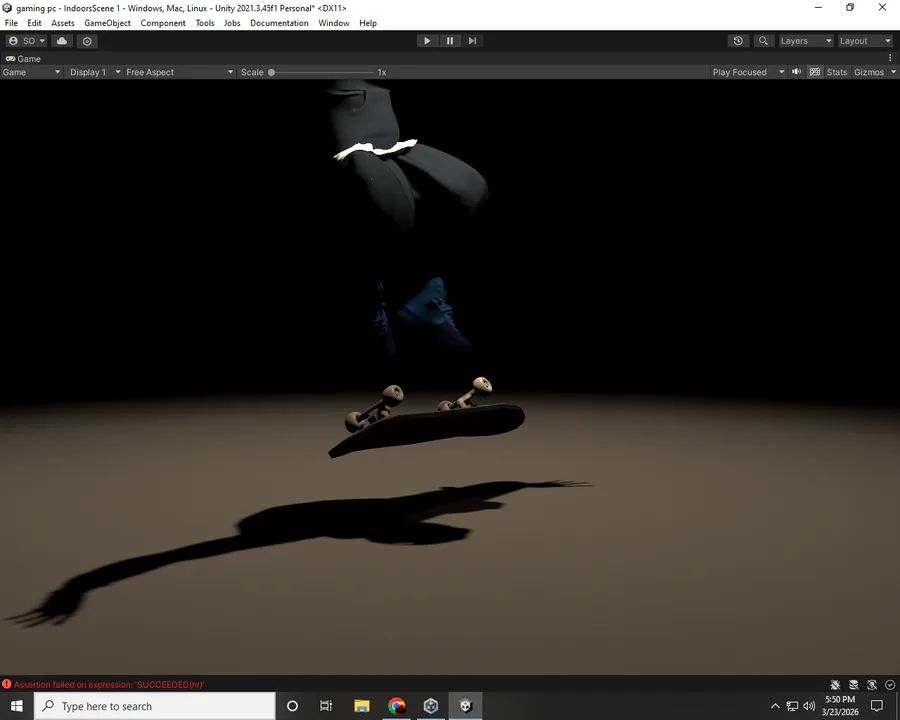Click the red error icon in status bar
The width and height of the screenshot is (900, 720).
click(7, 684)
